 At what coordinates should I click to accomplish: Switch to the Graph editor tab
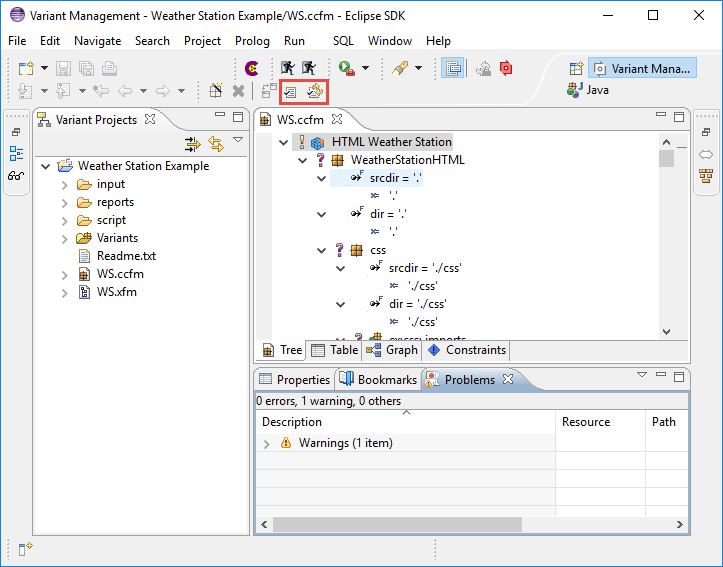(392, 350)
